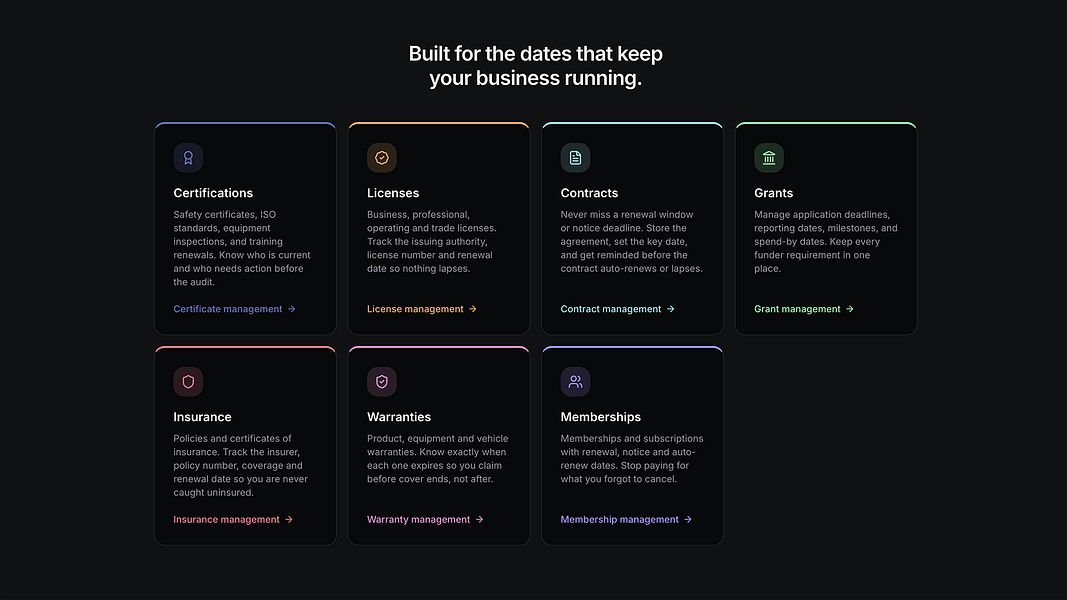Select the Certifications card title
The width and height of the screenshot is (1067, 600).
(x=213, y=193)
